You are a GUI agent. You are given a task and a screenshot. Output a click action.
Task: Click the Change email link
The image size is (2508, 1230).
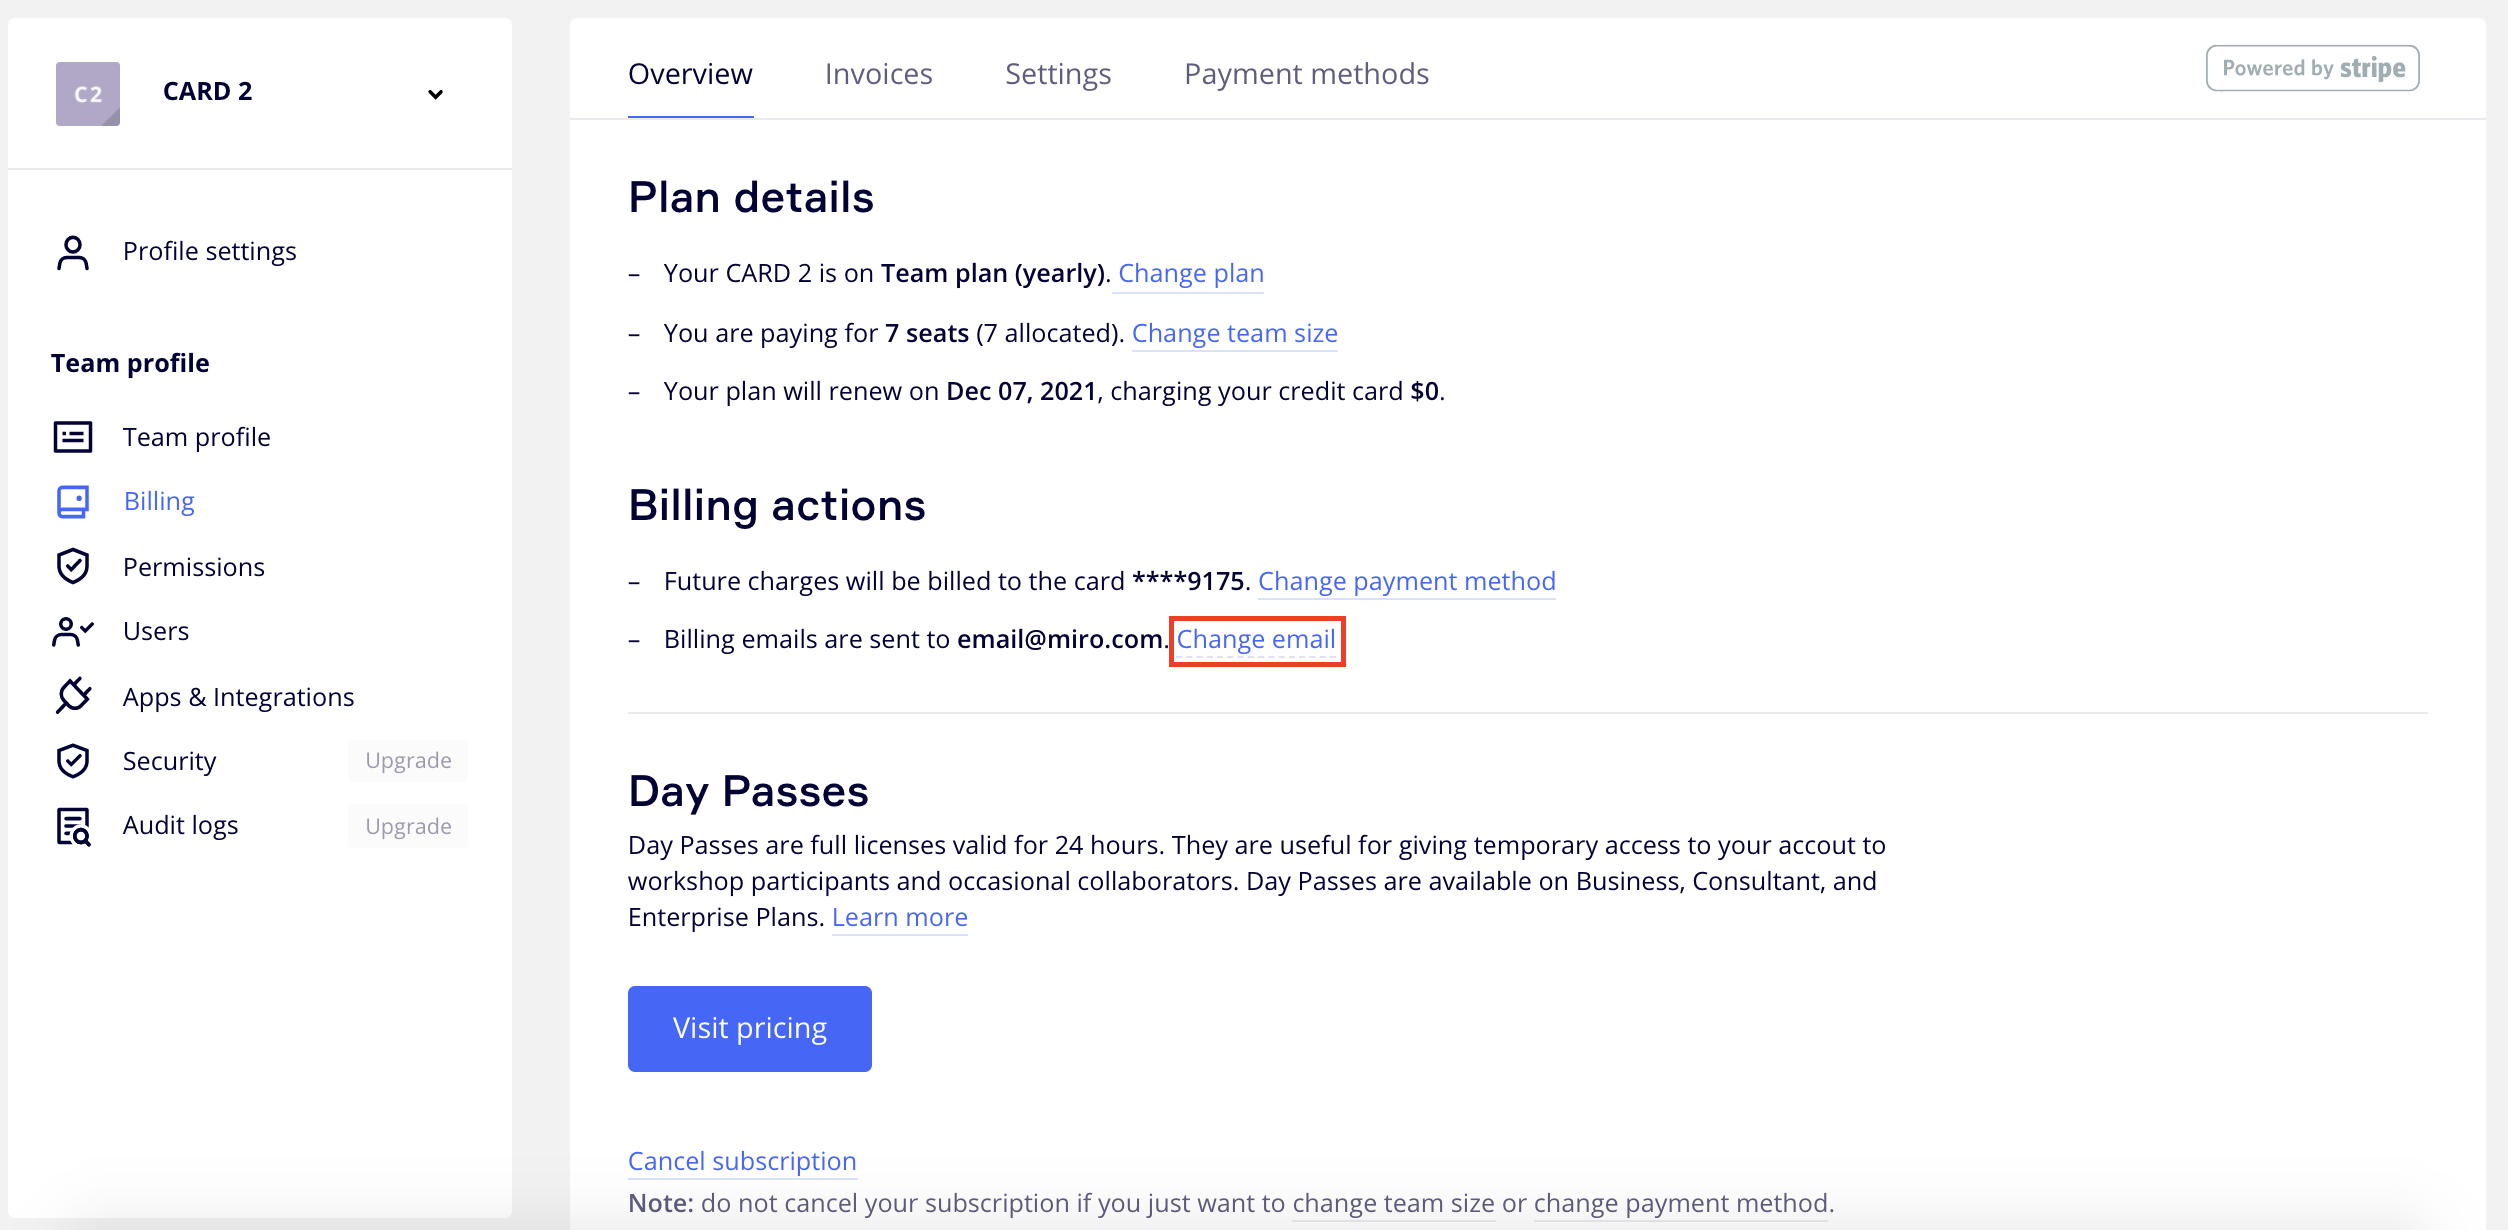tap(1256, 640)
